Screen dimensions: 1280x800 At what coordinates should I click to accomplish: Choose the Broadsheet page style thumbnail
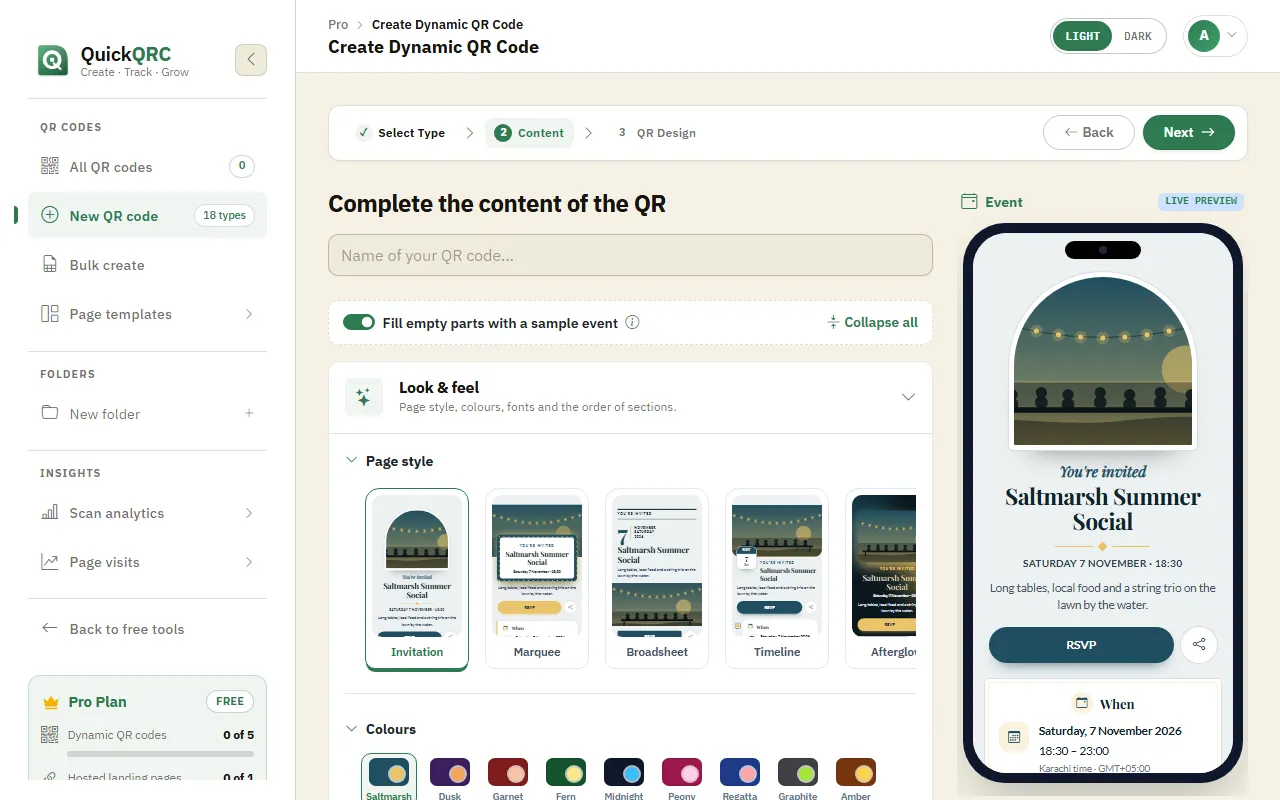(x=657, y=578)
